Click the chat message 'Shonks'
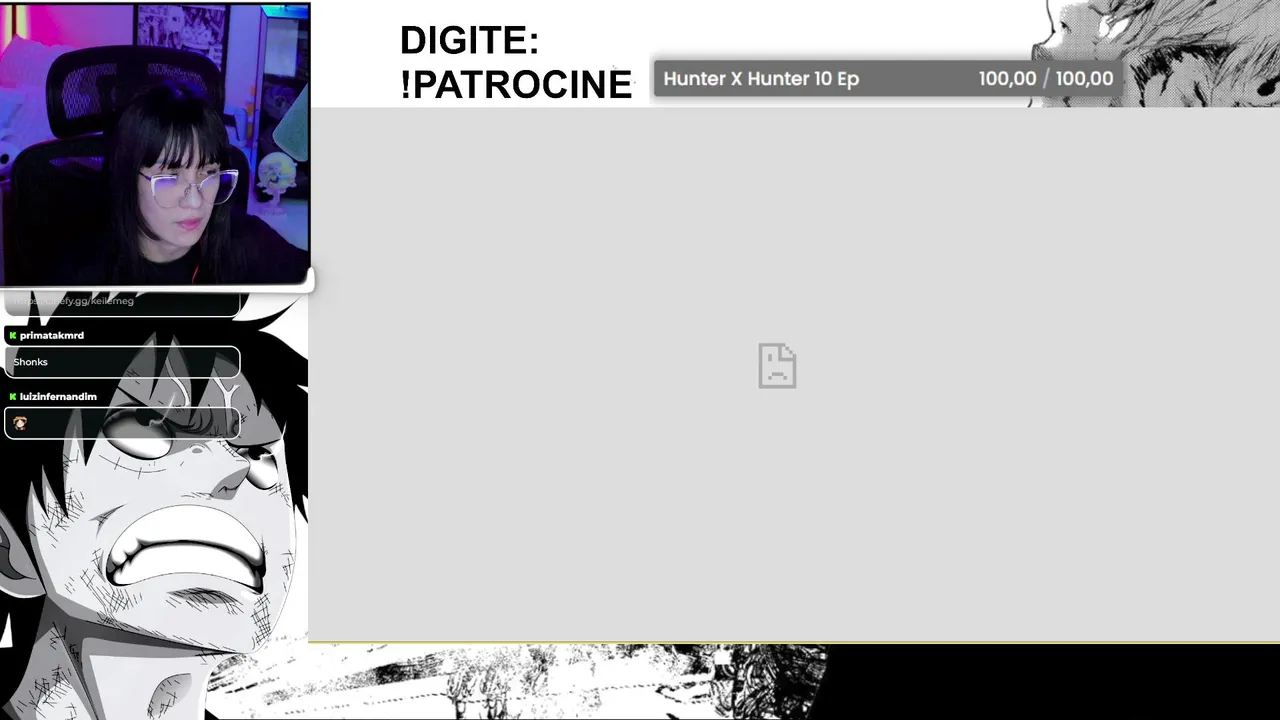This screenshot has width=1280, height=720. tap(122, 362)
